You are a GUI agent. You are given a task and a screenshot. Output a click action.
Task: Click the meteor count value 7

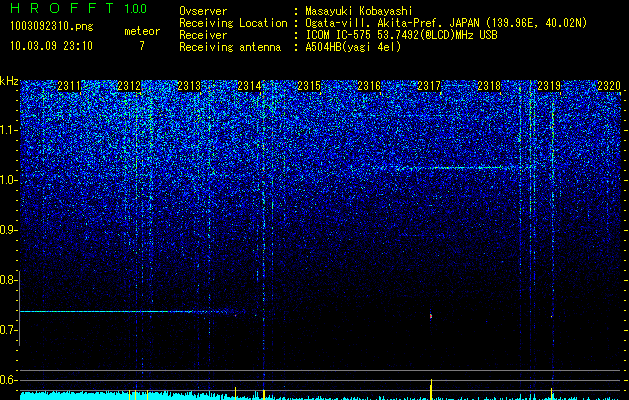[142, 46]
